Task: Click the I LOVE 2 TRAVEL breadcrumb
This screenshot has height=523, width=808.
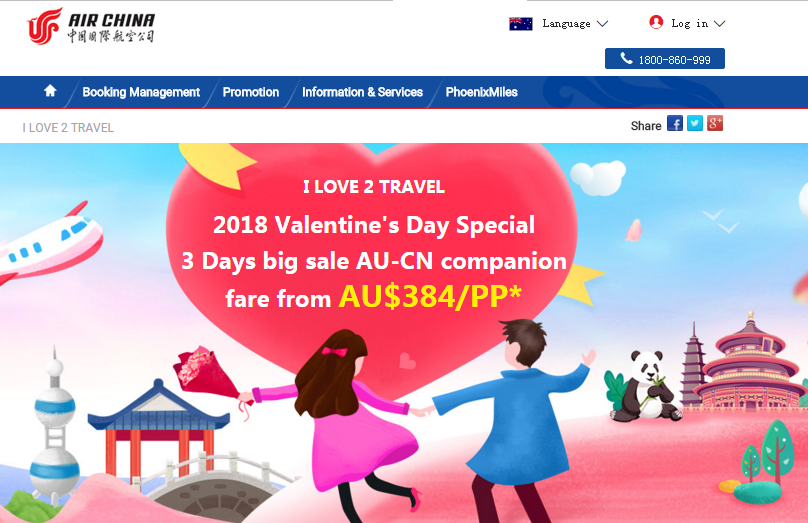Action: click(68, 128)
